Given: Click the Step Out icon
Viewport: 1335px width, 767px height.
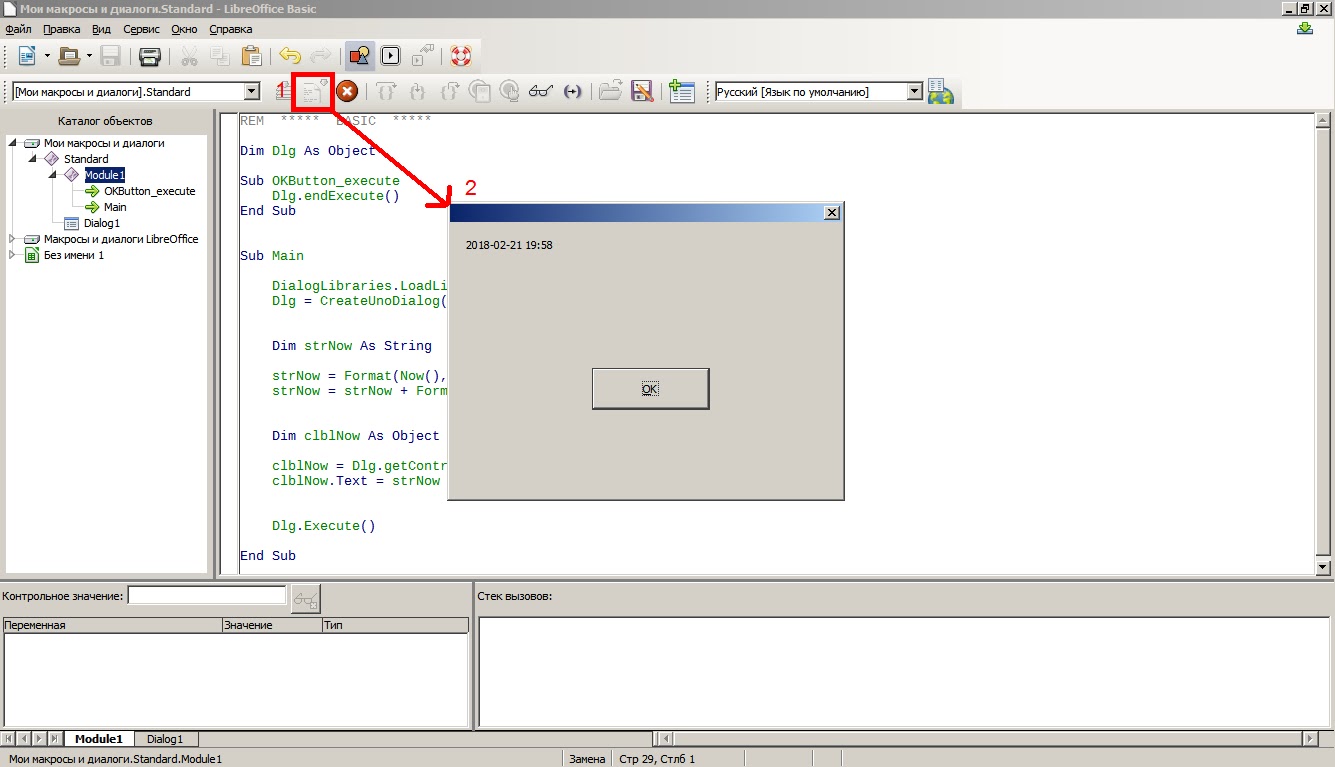Looking at the screenshot, I should (448, 92).
